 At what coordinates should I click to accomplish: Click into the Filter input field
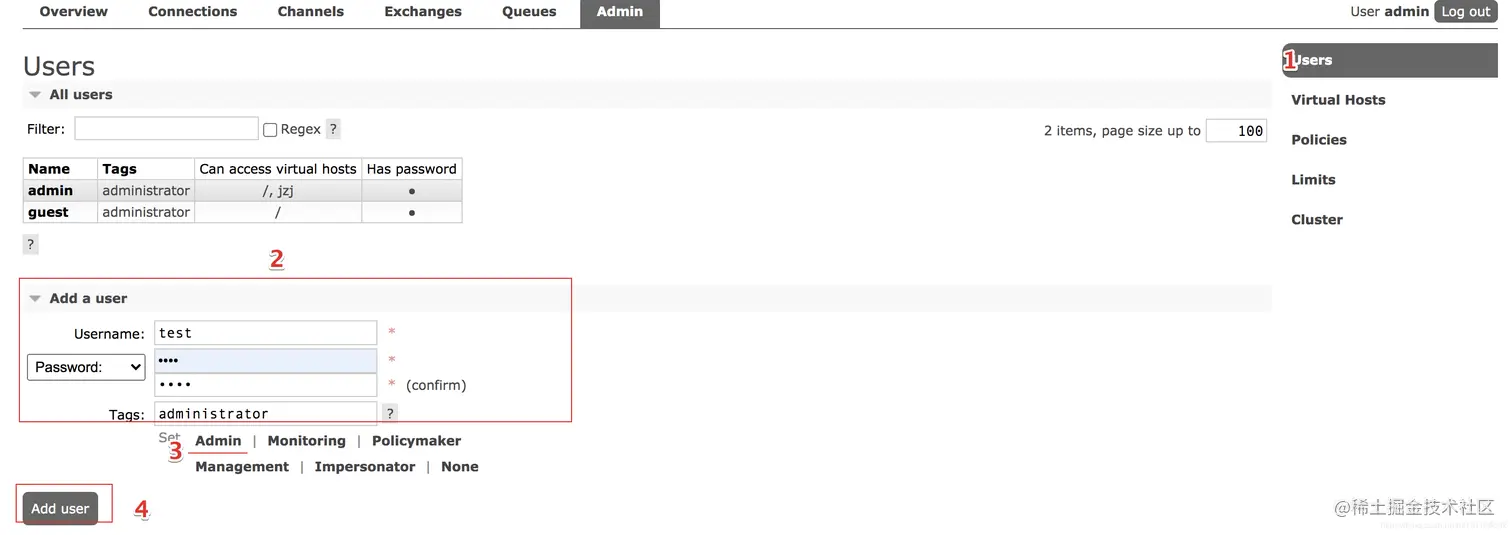point(166,129)
